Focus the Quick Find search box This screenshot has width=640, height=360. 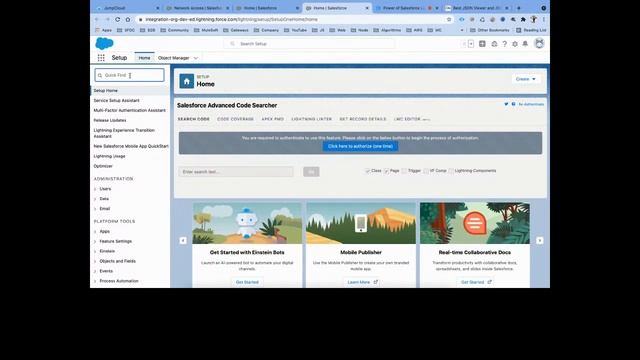[x=129, y=75]
